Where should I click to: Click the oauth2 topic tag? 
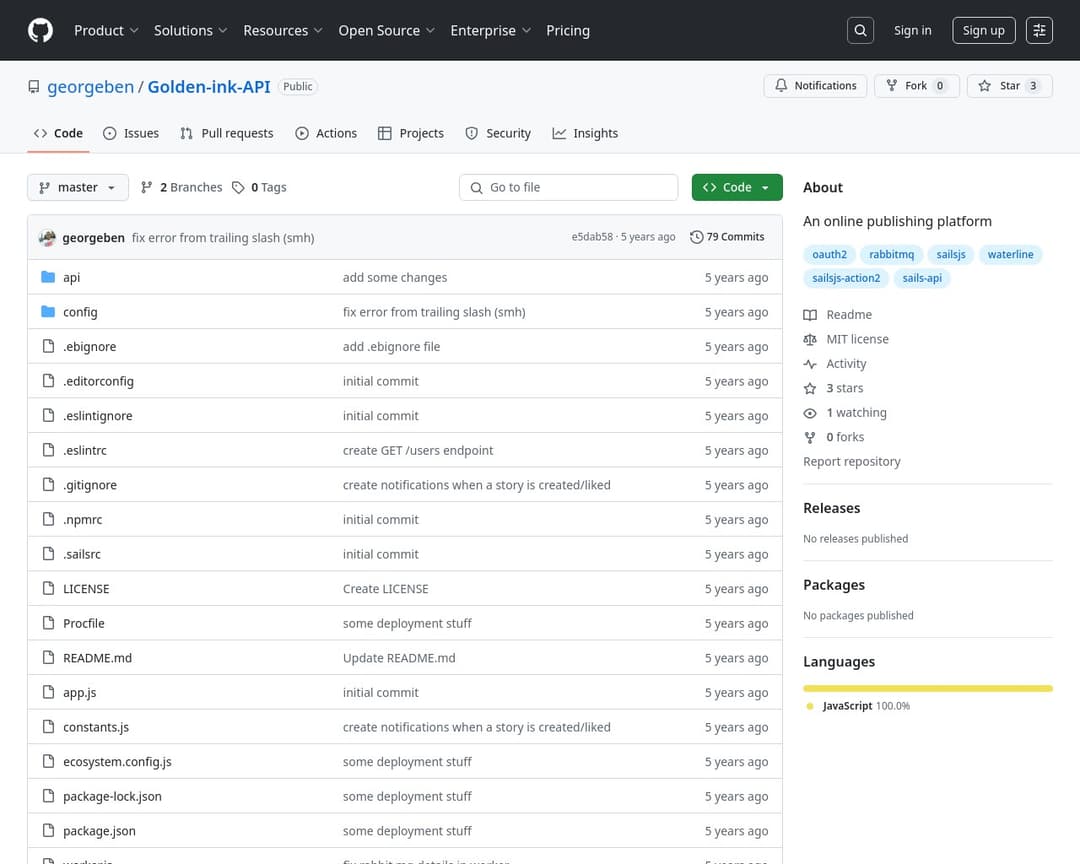[x=829, y=254]
